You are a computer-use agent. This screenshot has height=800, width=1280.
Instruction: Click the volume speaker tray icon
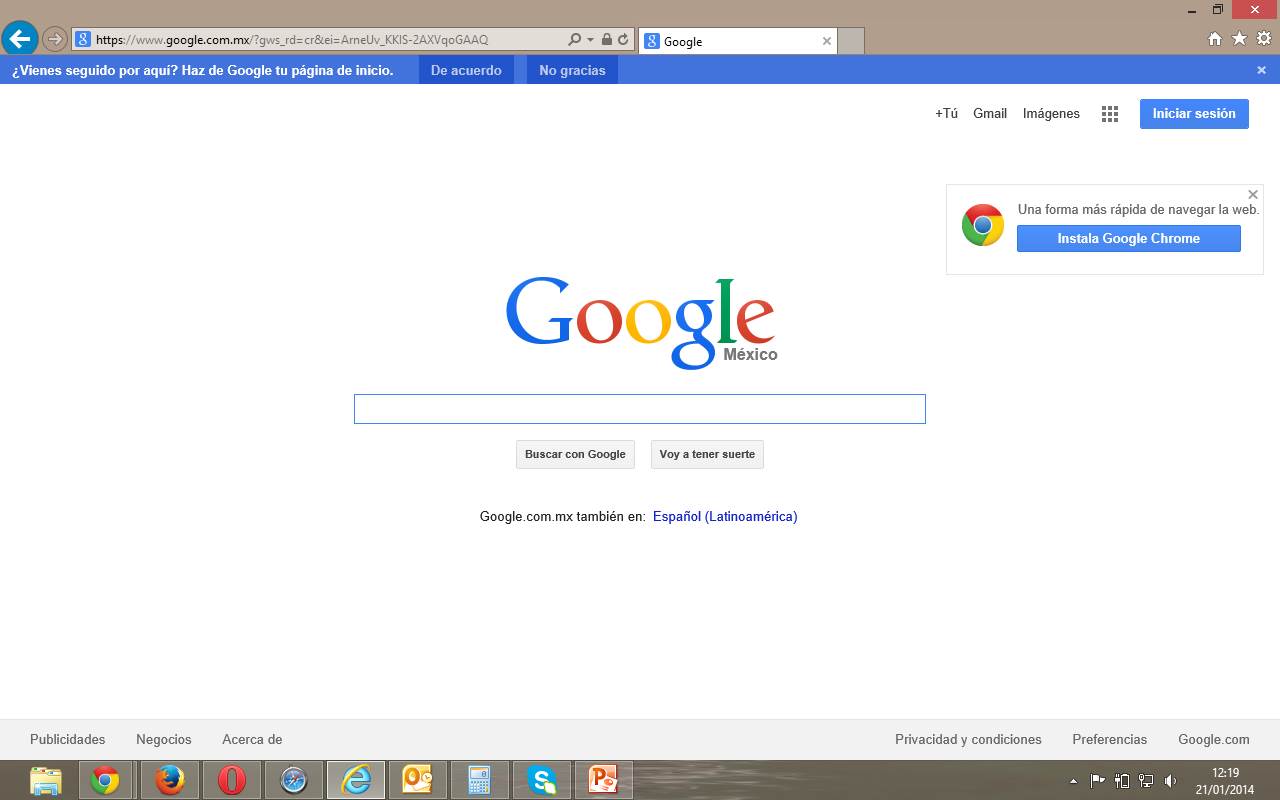1171,781
